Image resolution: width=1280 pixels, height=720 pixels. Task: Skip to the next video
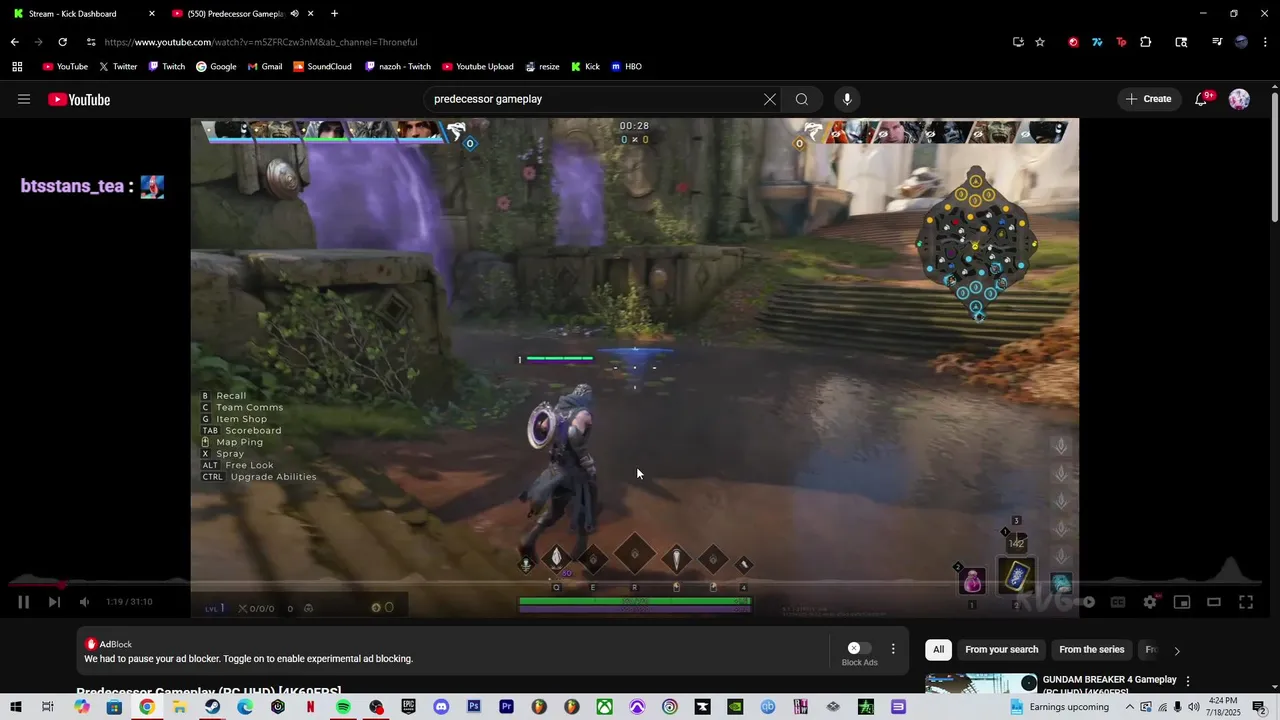(54, 602)
